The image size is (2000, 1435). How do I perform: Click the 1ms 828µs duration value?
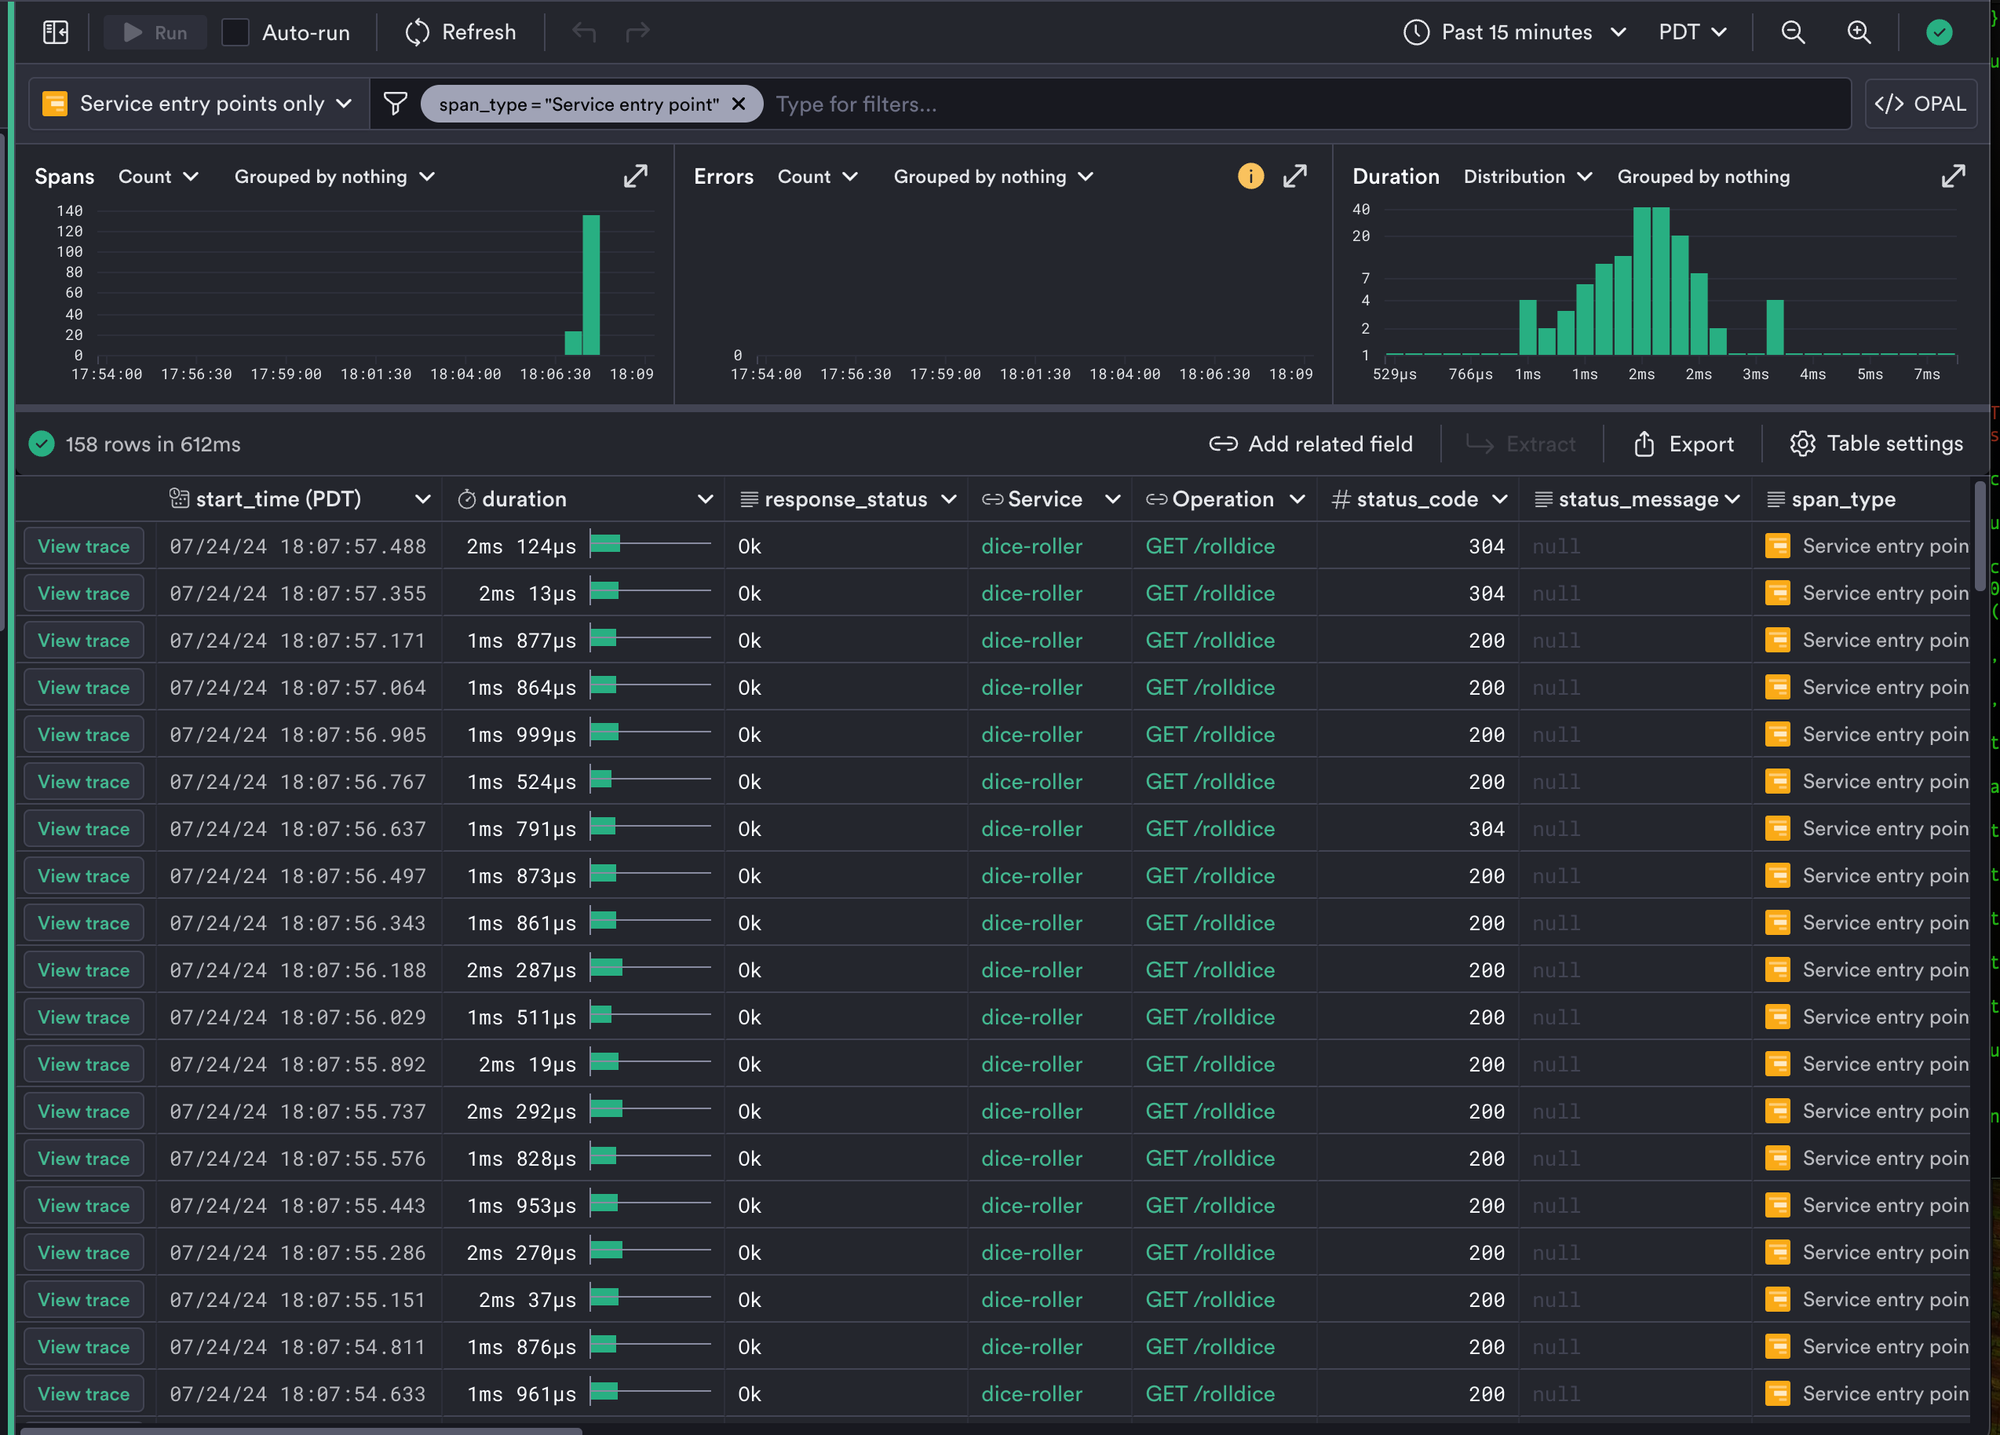(x=521, y=1158)
